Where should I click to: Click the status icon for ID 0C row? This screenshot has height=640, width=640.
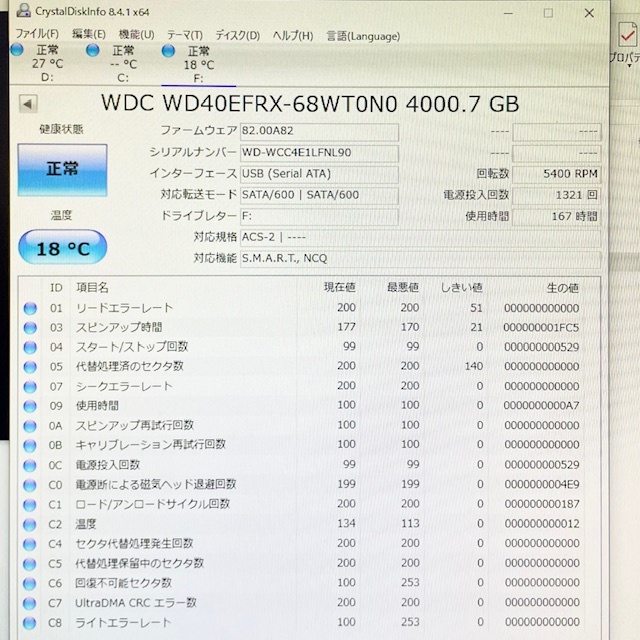(30, 465)
